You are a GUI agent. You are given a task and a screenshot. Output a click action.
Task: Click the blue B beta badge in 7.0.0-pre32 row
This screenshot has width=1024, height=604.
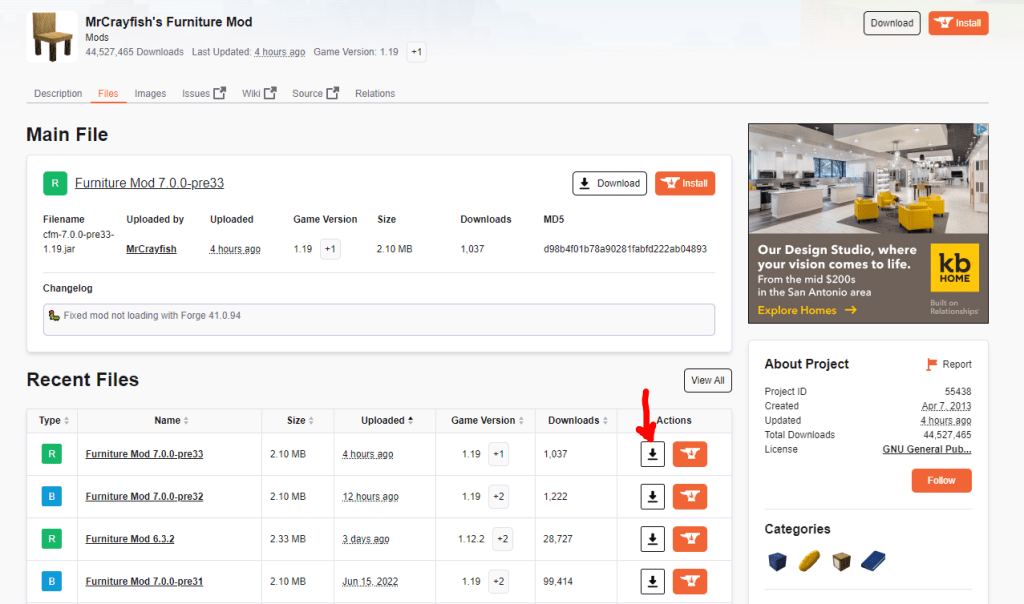(x=52, y=496)
